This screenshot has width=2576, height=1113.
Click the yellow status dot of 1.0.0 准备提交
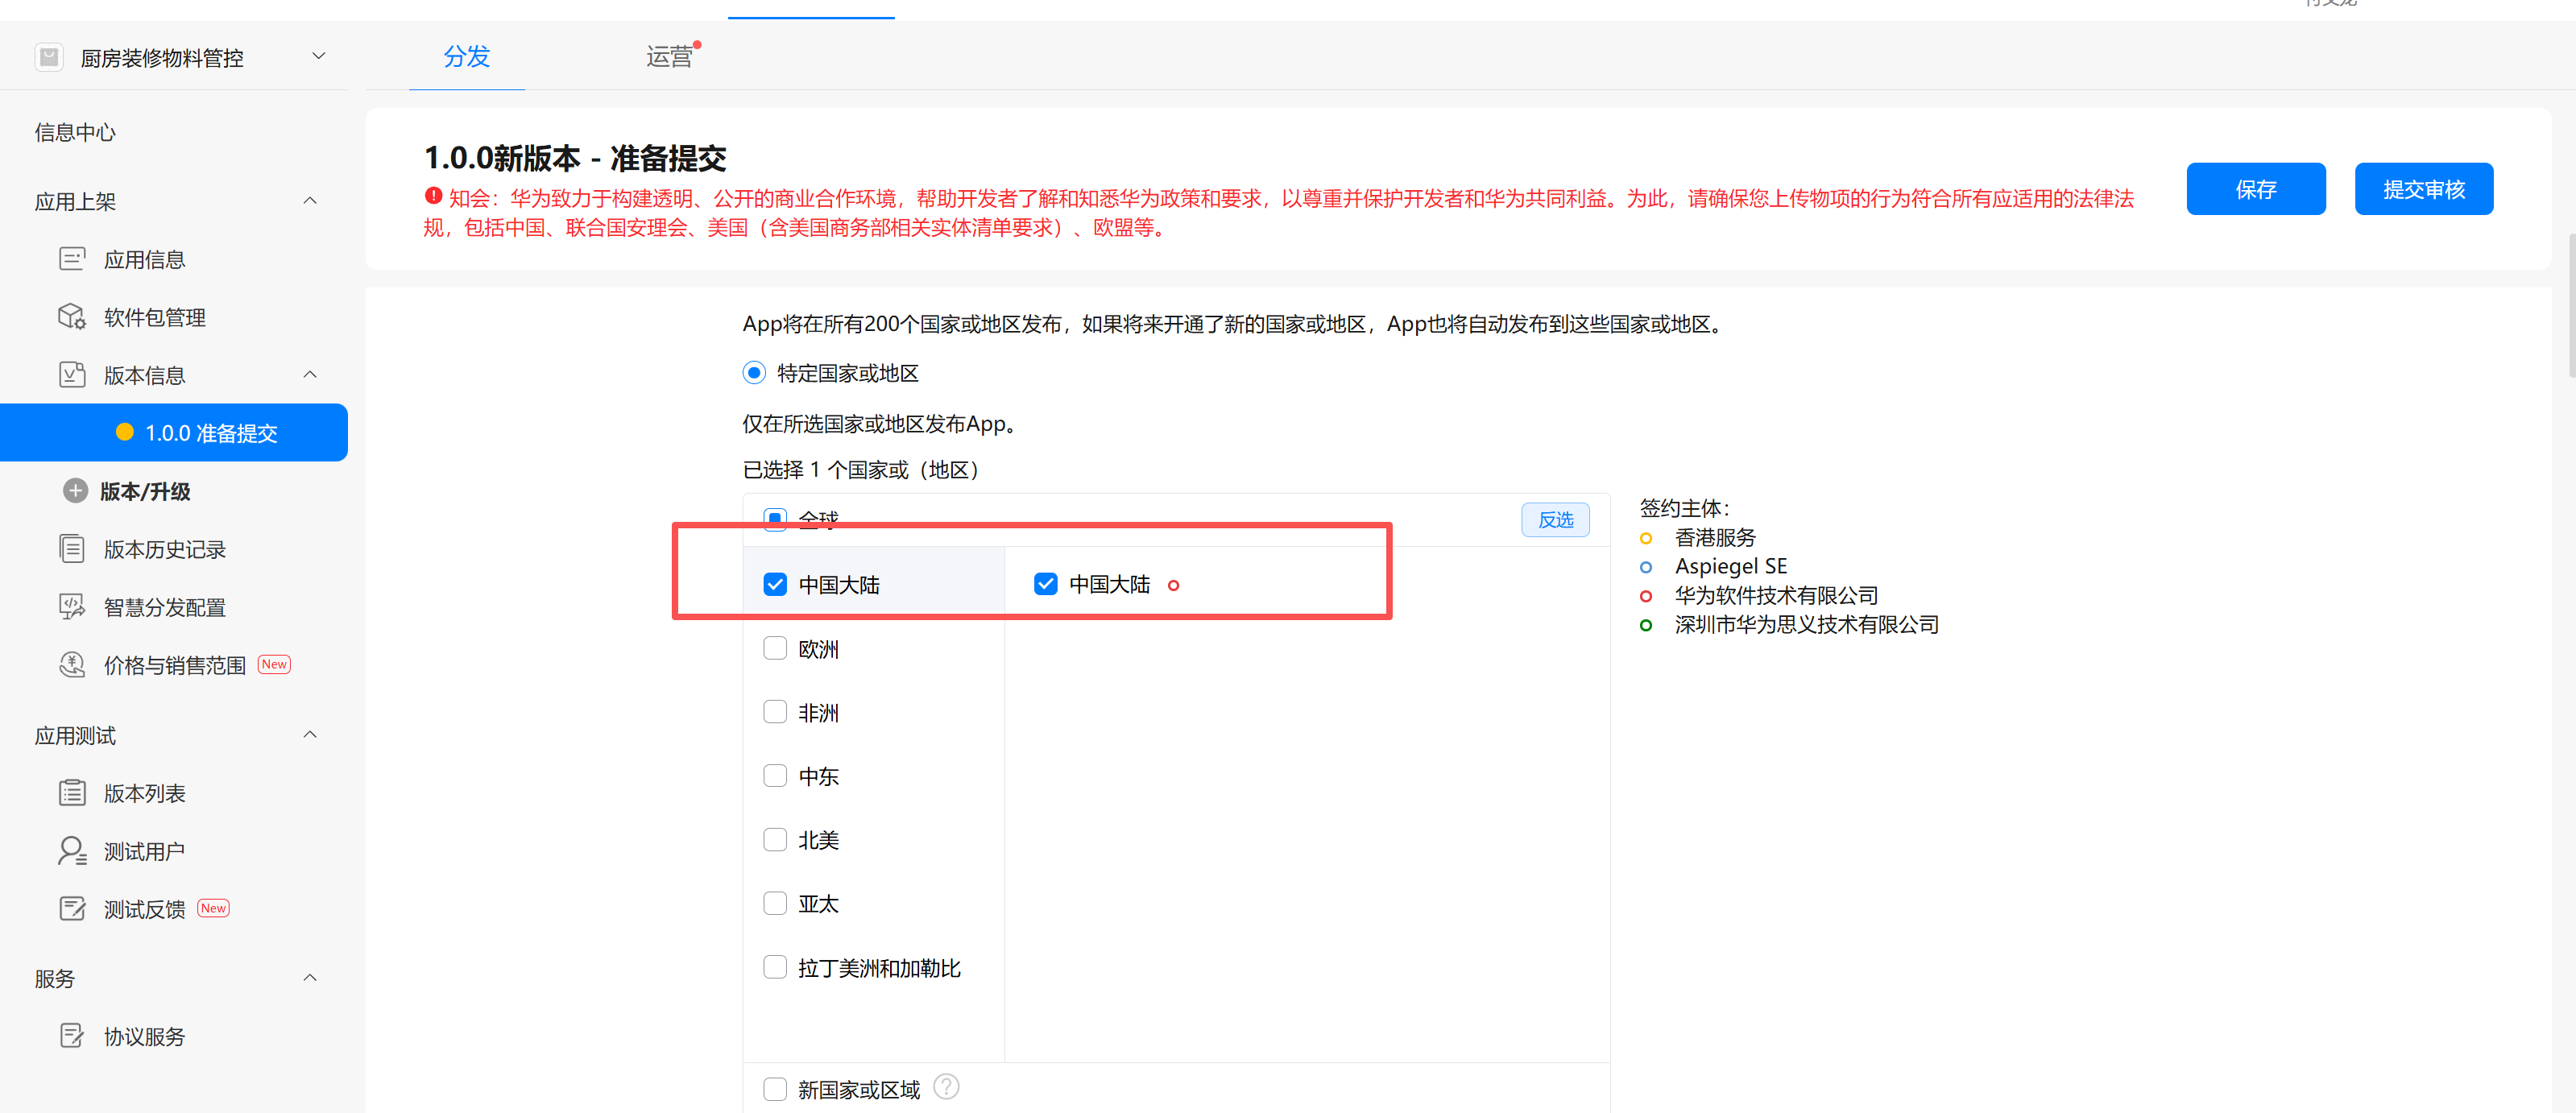coord(125,432)
